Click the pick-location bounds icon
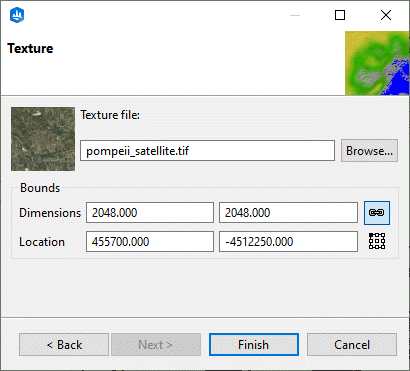The width and height of the screenshot is (410, 371). pos(377,241)
